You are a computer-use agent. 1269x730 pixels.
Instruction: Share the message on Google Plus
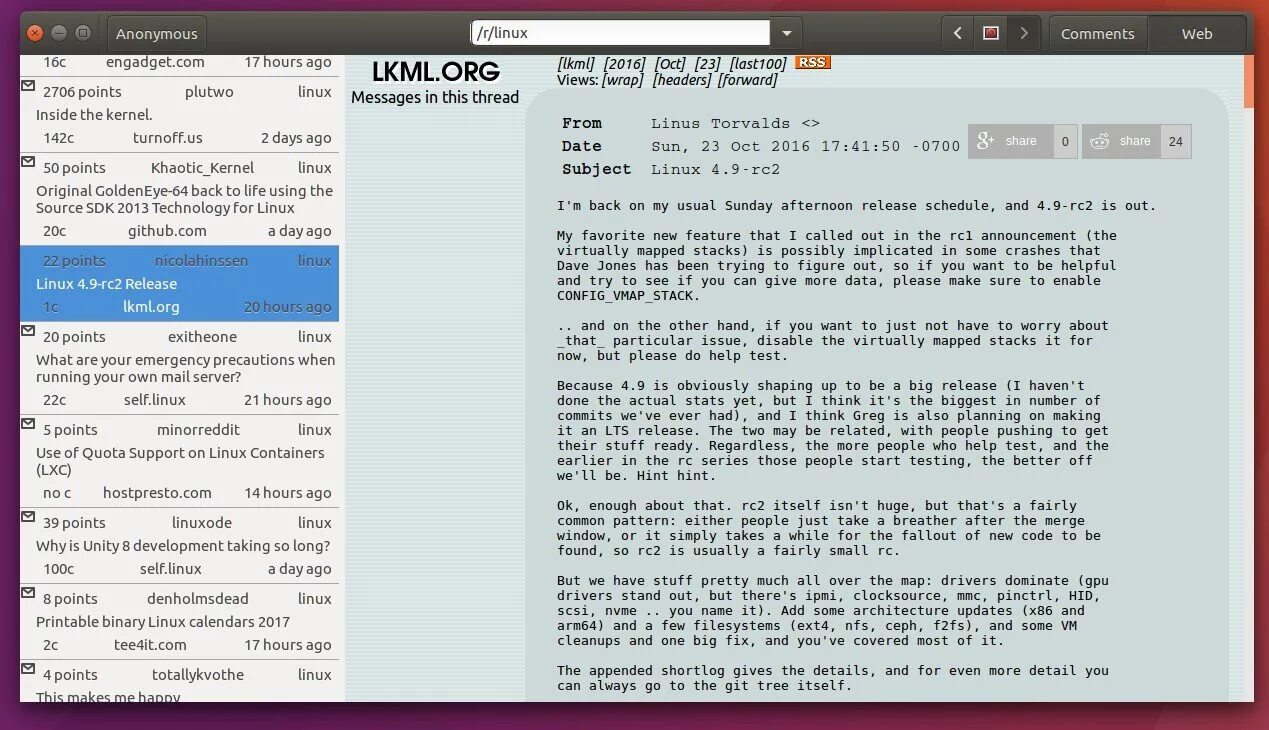click(x=1010, y=141)
